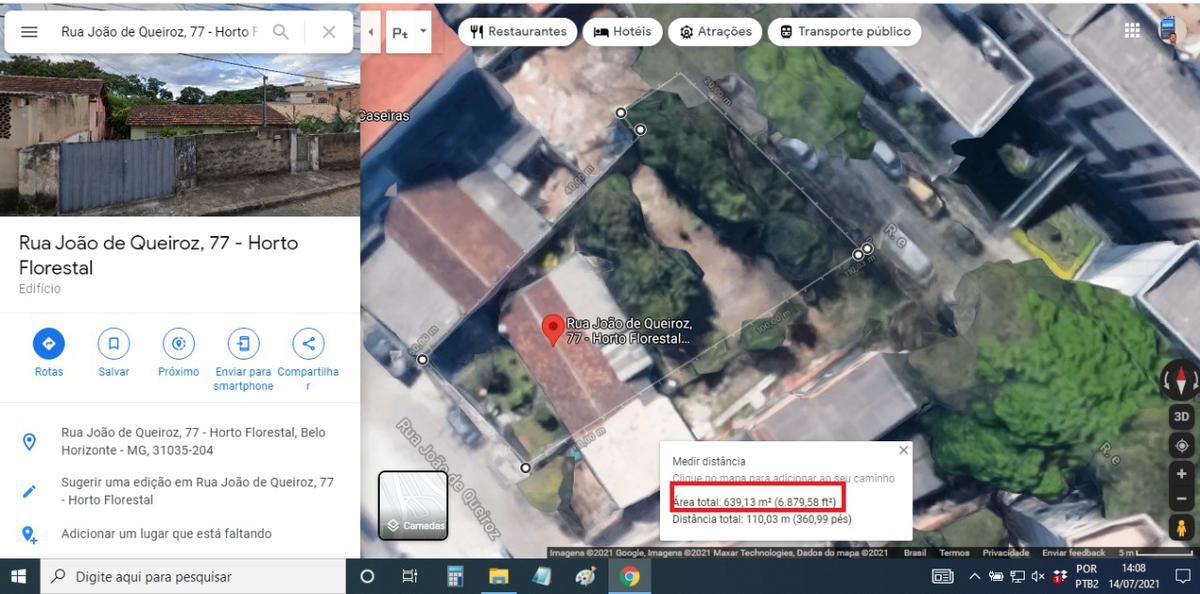Filter by Hotéis

(622, 31)
